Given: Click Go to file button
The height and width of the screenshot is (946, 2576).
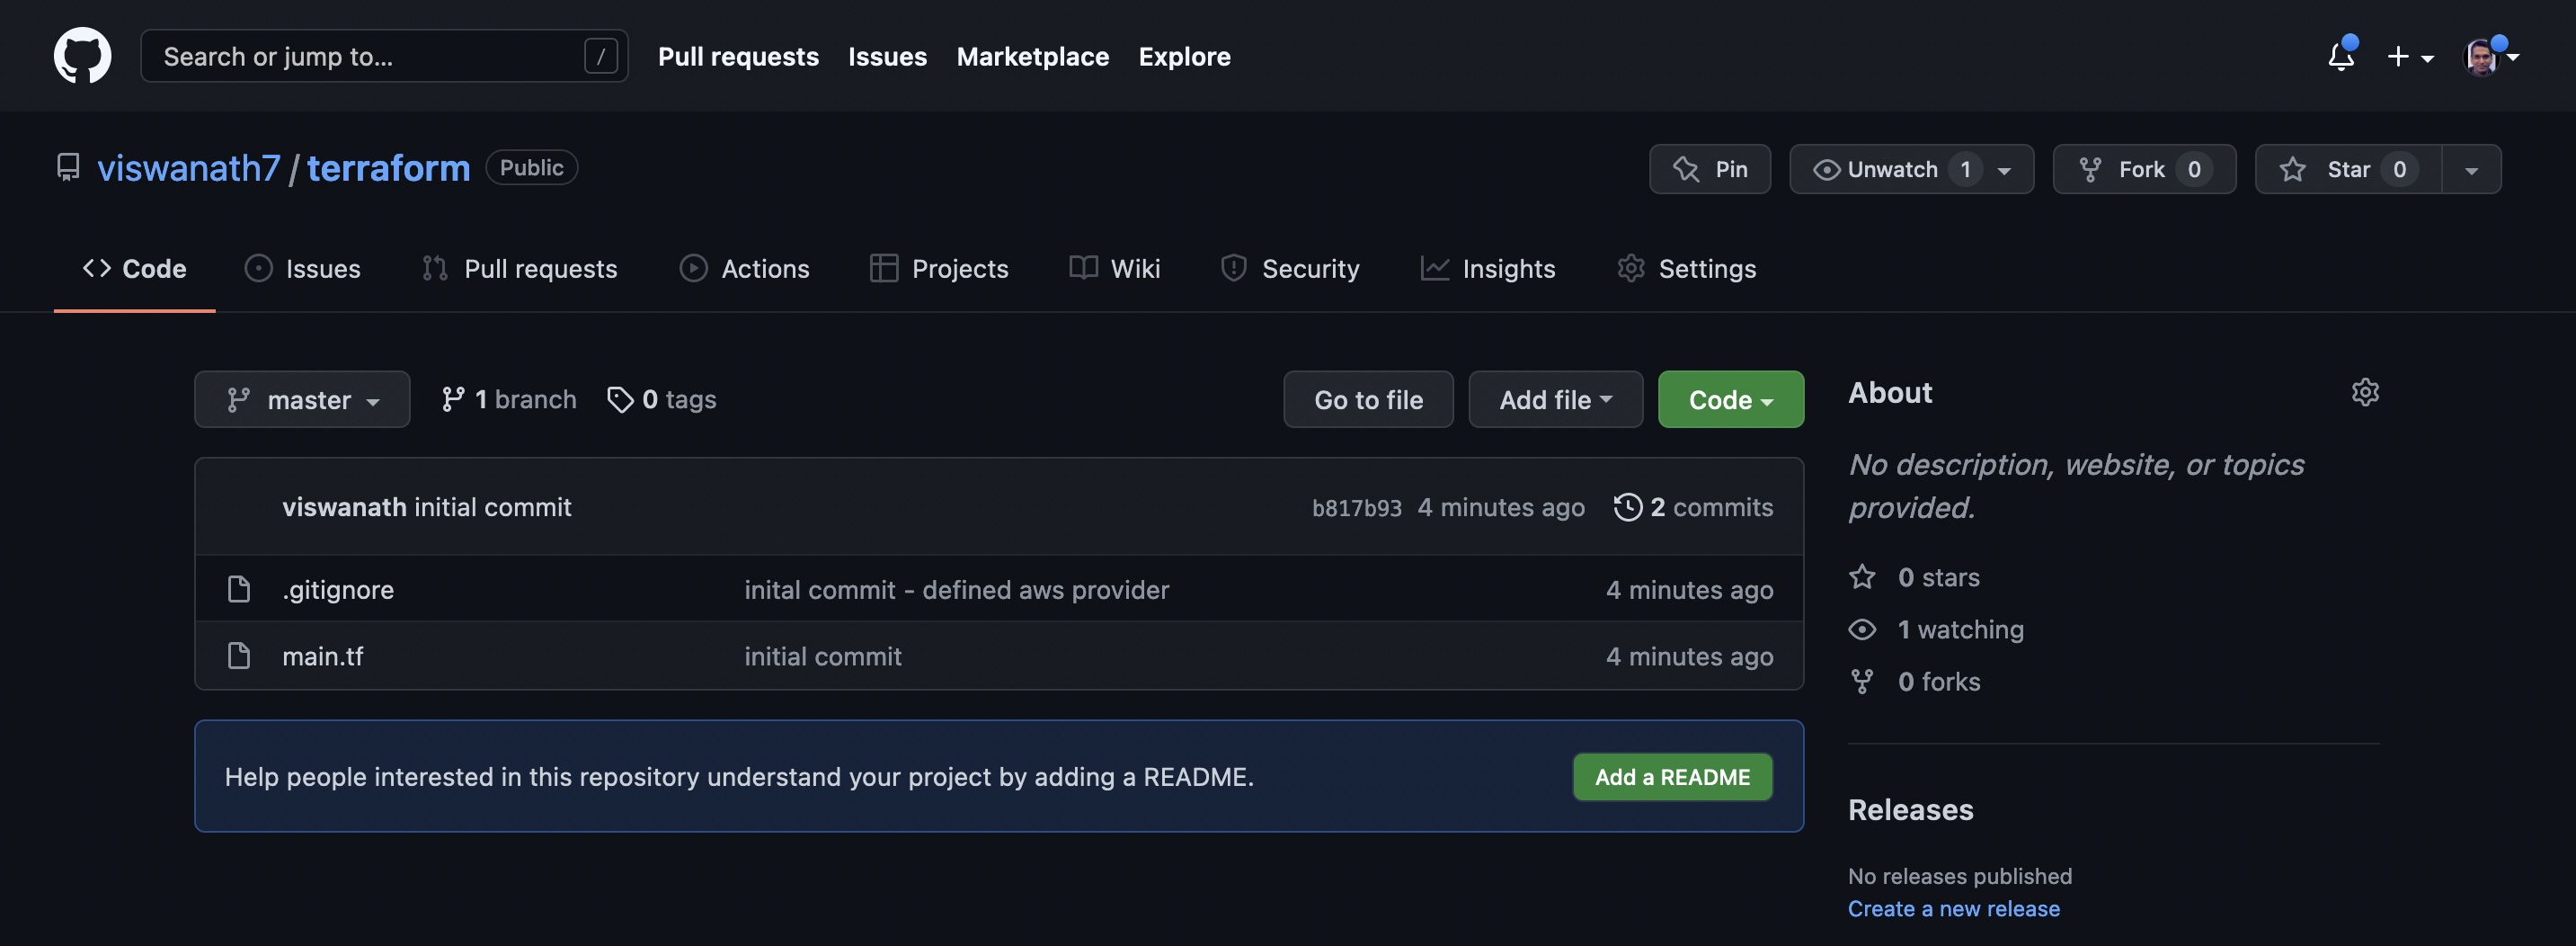Looking at the screenshot, I should pos(1368,399).
